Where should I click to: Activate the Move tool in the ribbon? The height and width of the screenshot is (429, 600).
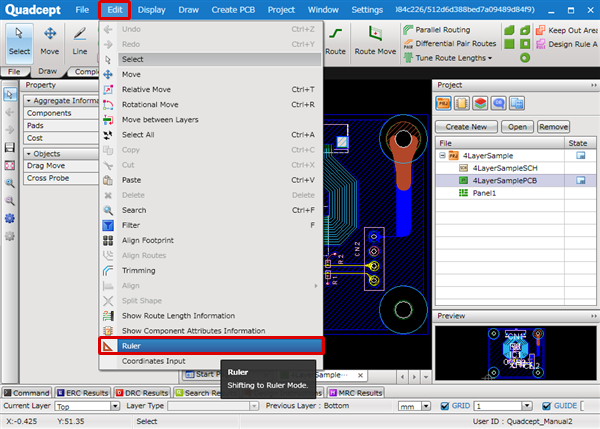50,43
